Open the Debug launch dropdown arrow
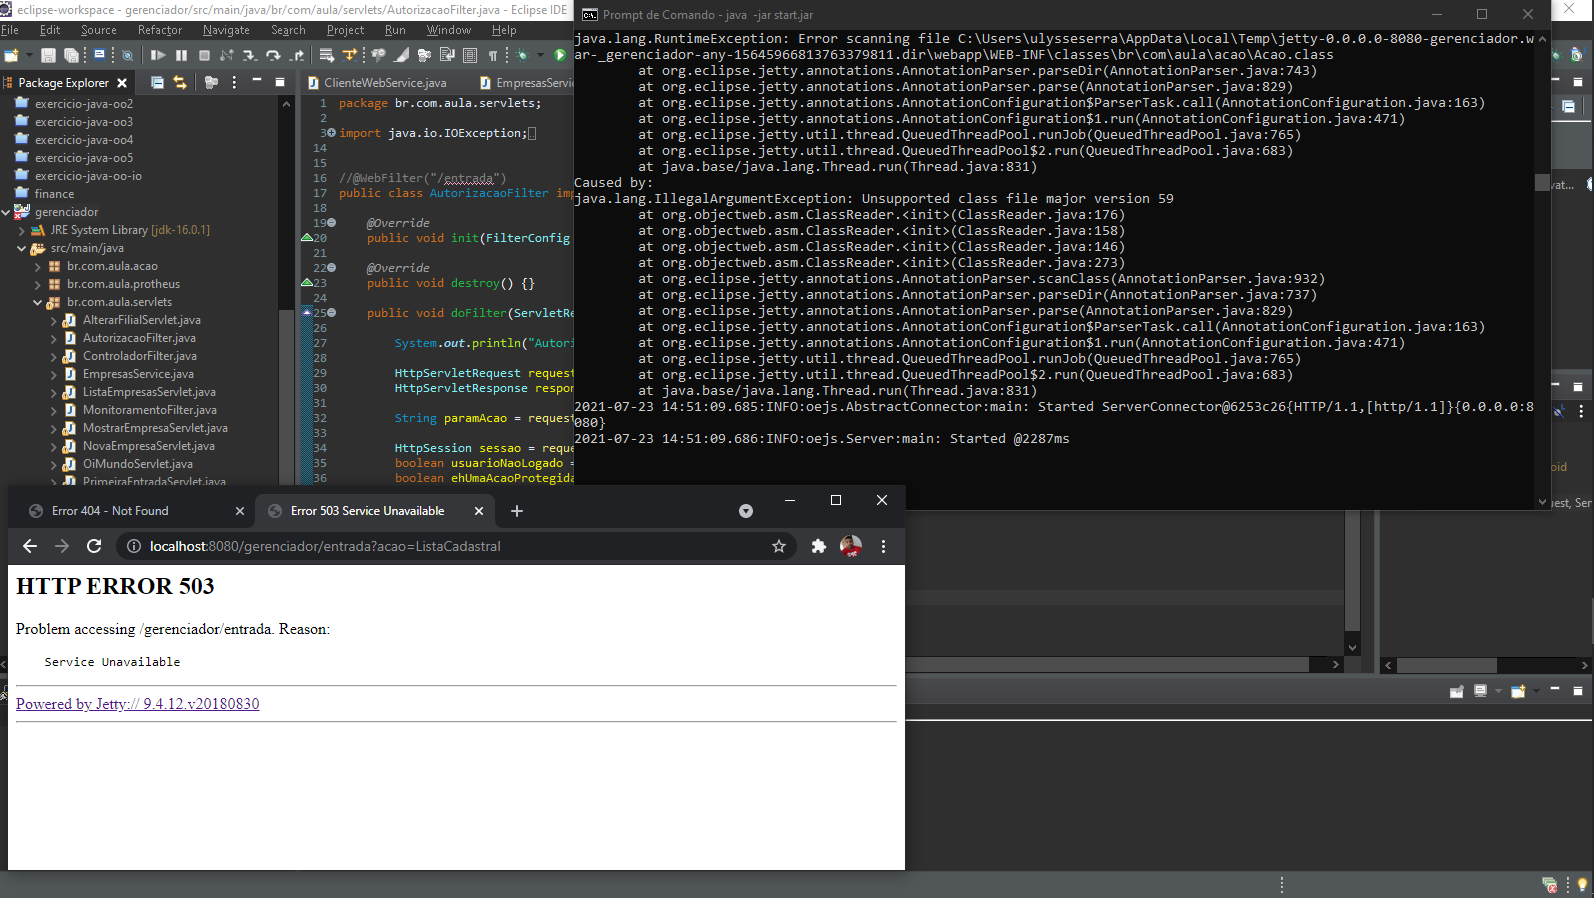The width and height of the screenshot is (1594, 898). (540, 55)
